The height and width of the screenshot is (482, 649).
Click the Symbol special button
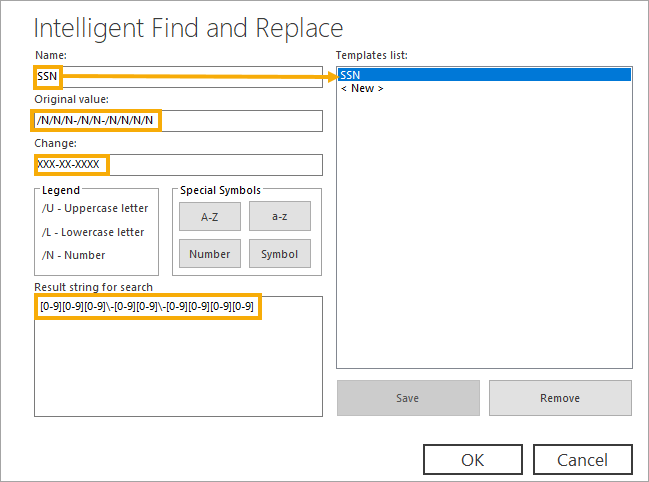point(280,254)
